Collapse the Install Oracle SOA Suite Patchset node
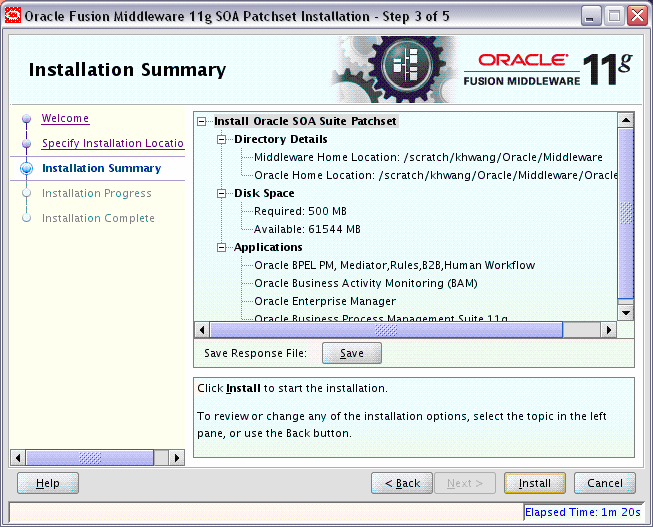This screenshot has height=527, width=653. [202, 122]
